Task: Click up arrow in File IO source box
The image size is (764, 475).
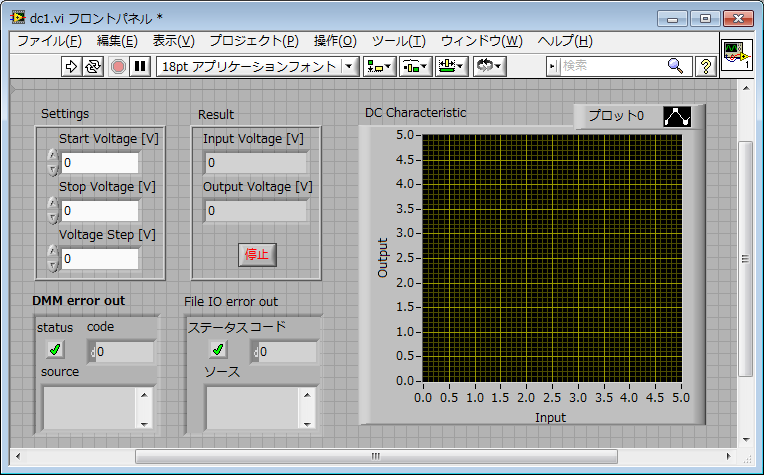Action: click(307, 395)
